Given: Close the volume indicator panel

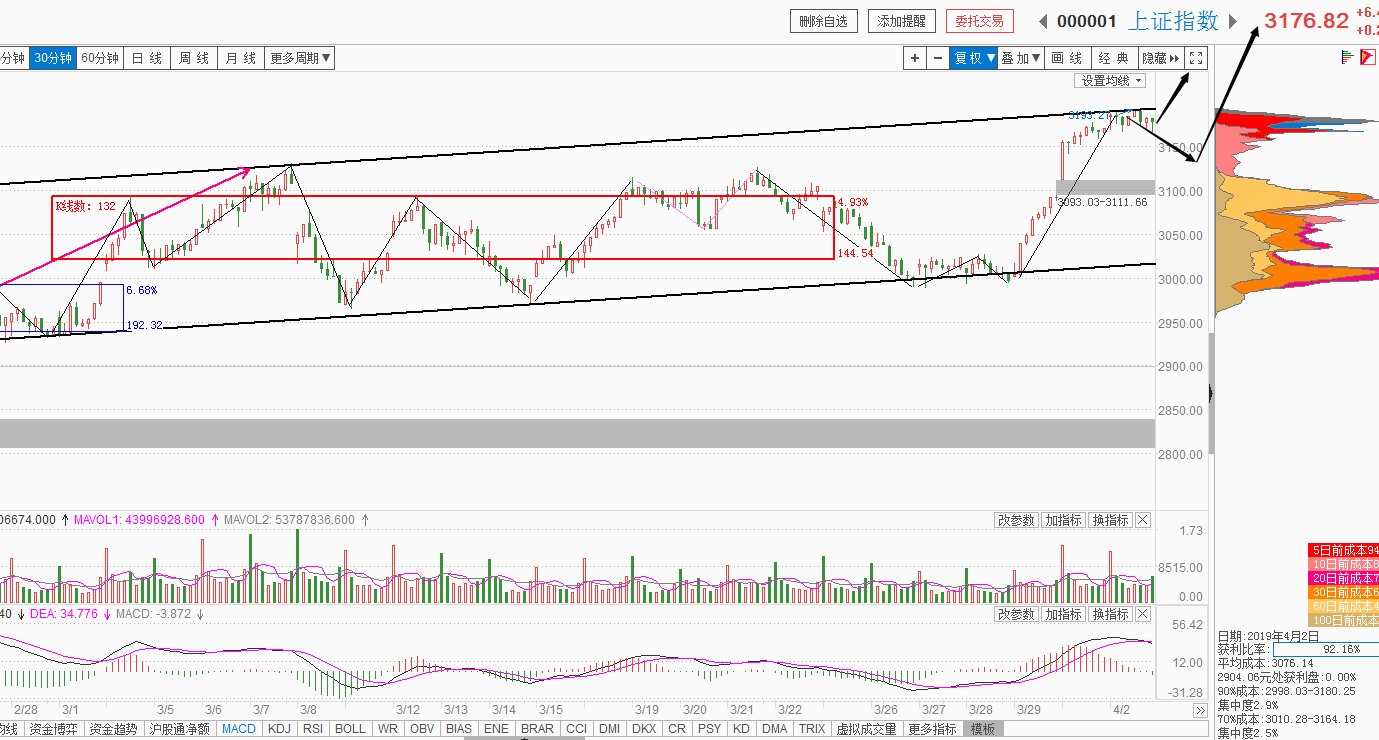Looking at the screenshot, I should [1143, 520].
